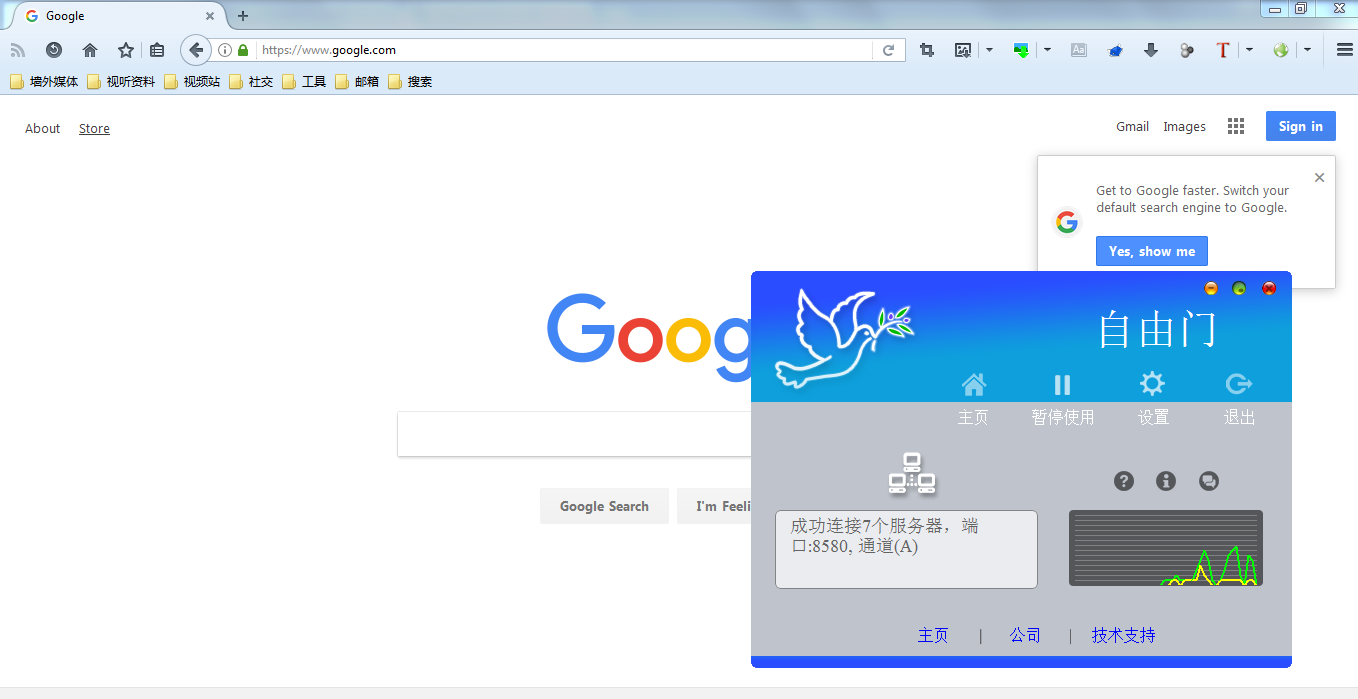Open the browser hamburger menu

[1345, 50]
